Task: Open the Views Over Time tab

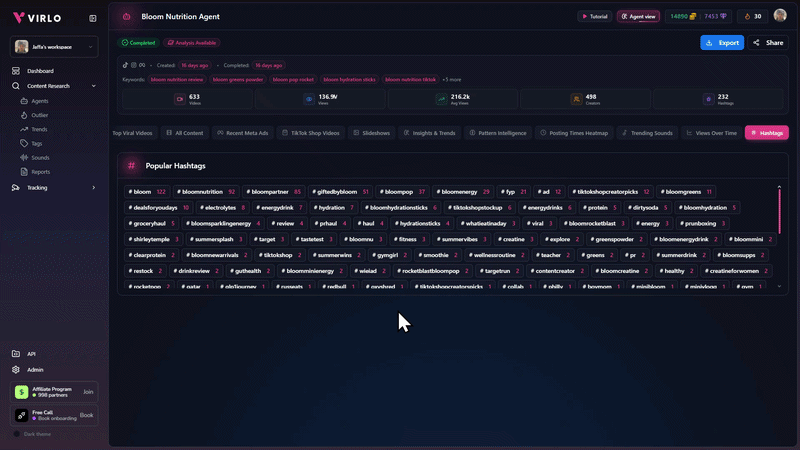Action: pyautogui.click(x=712, y=133)
